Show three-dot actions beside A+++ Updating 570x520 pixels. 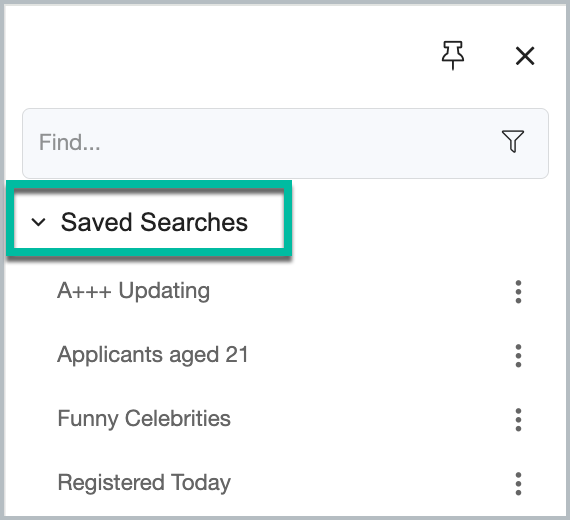[518, 292]
